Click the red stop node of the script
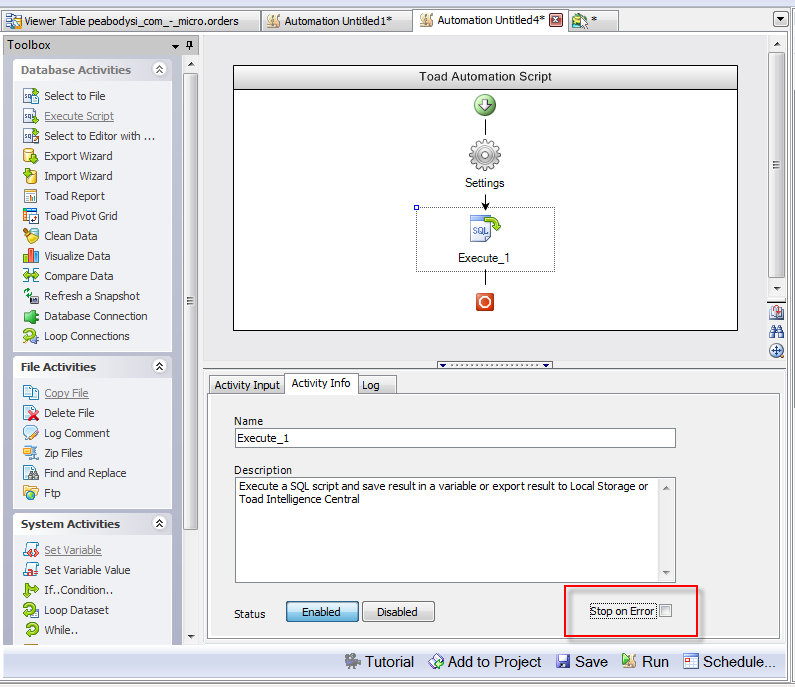The width and height of the screenshot is (795, 687). click(x=485, y=302)
